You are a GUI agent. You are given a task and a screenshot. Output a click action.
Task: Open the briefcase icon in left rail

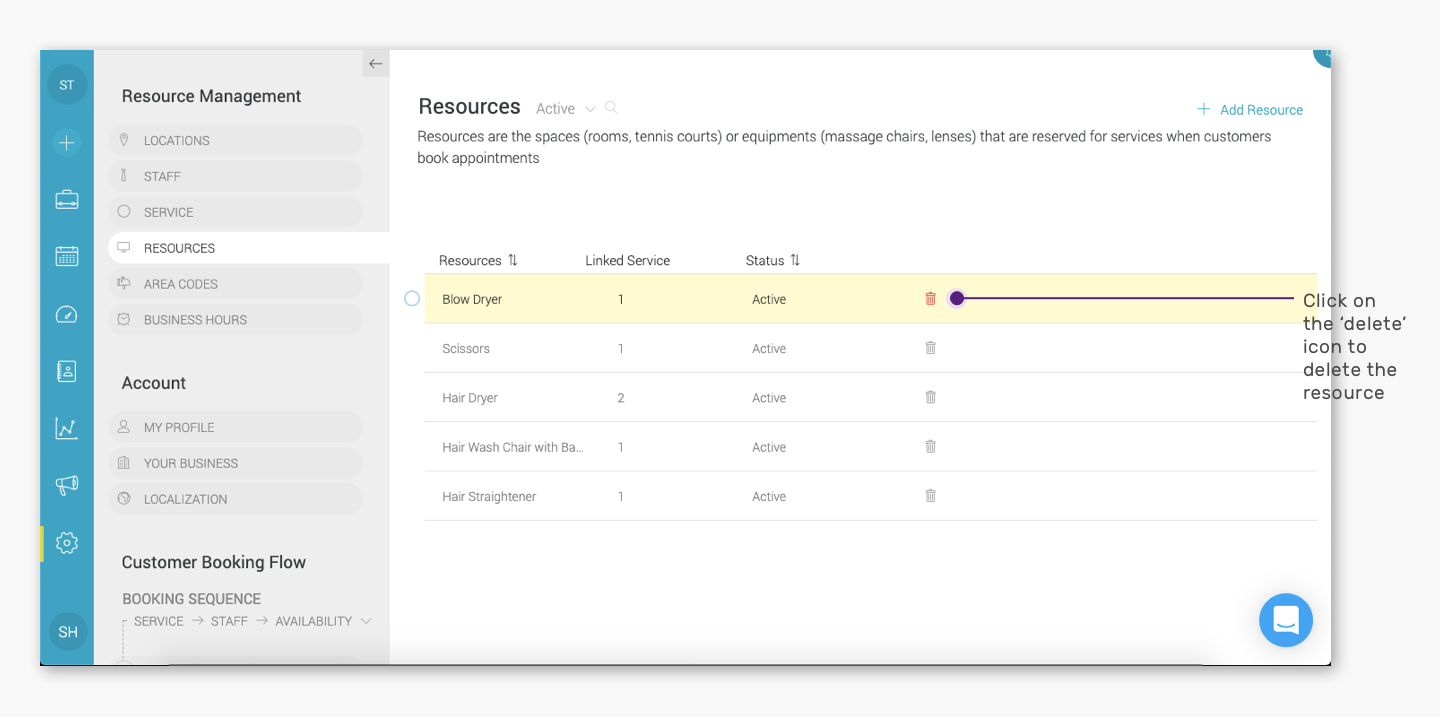(x=67, y=199)
